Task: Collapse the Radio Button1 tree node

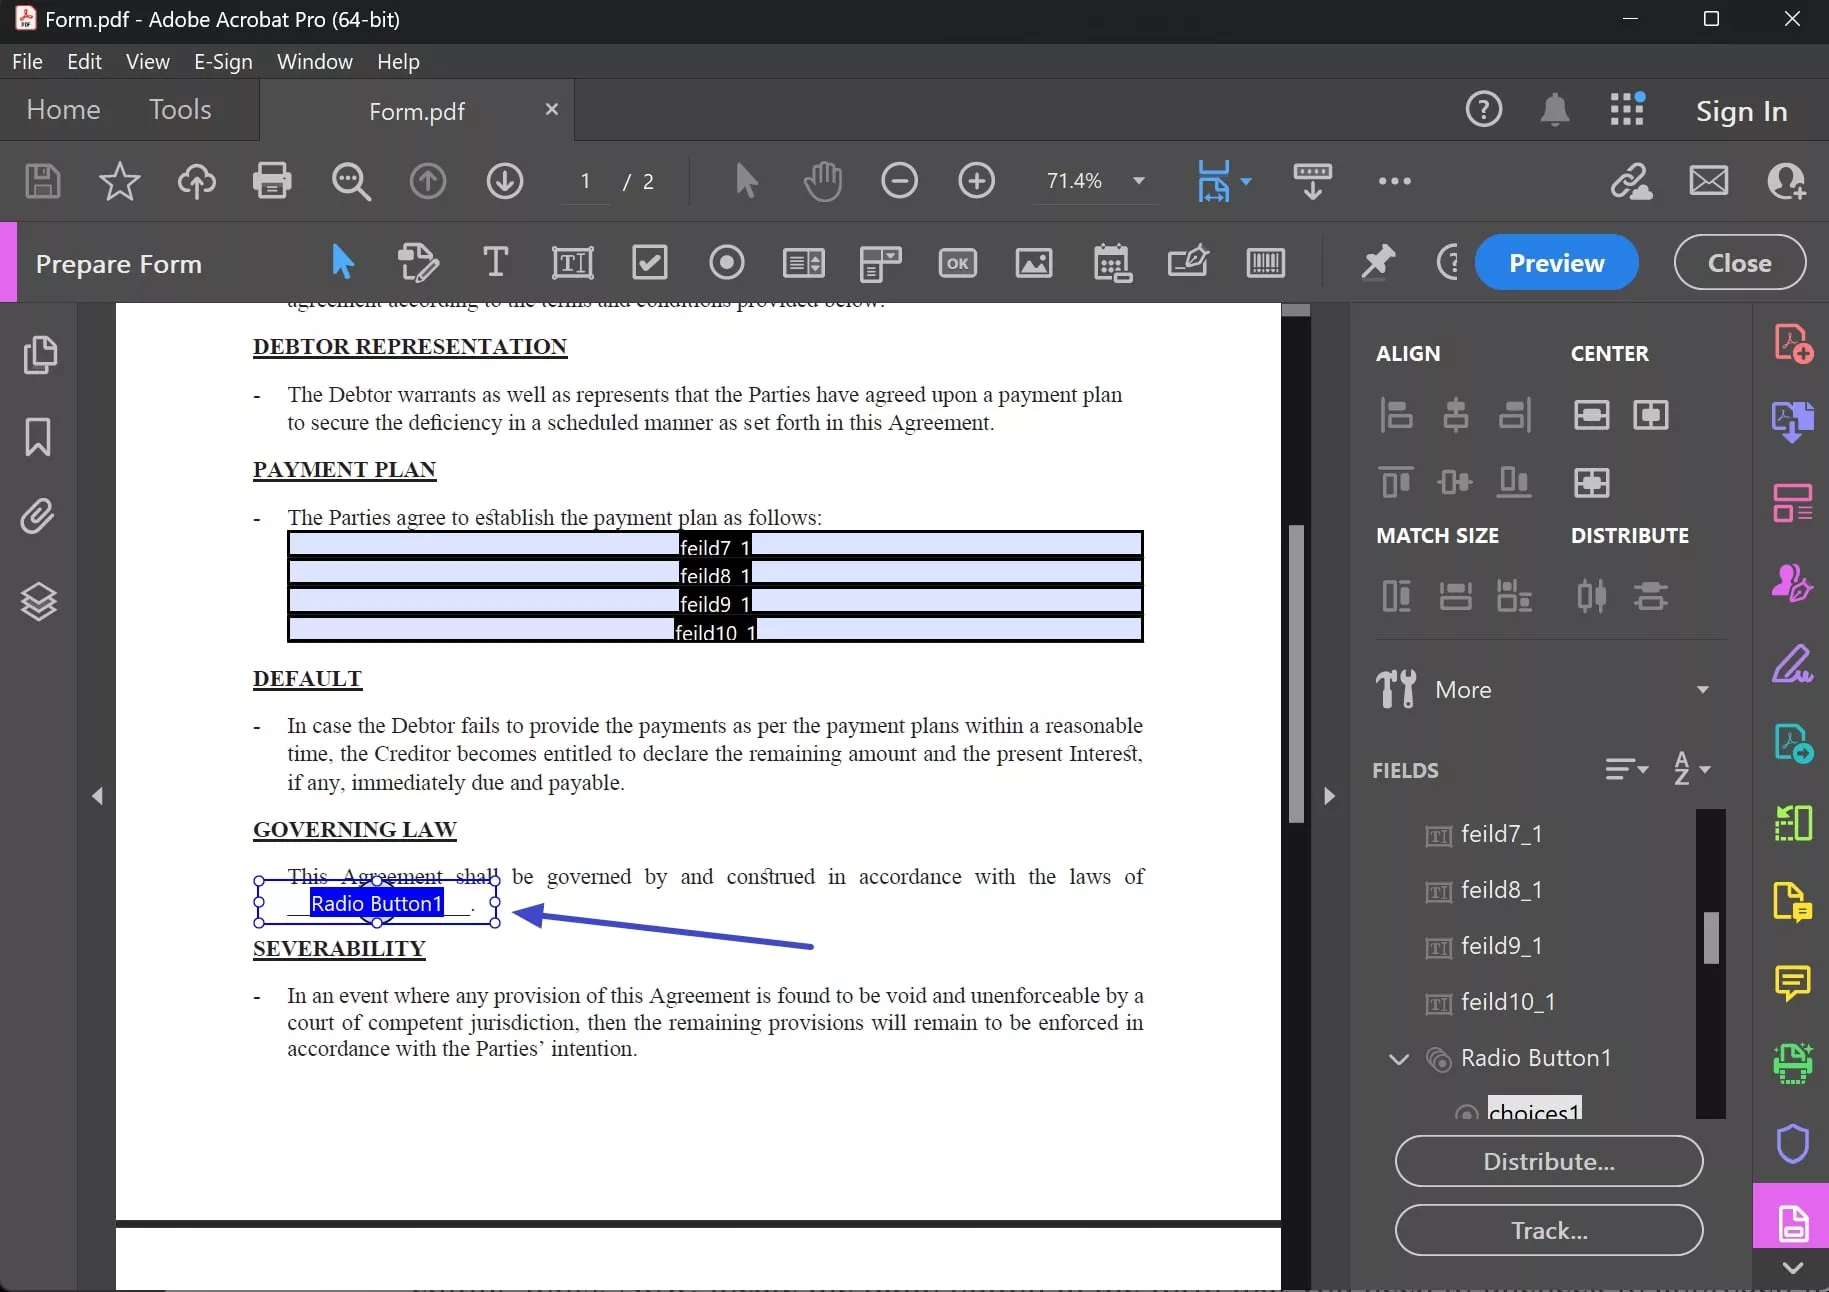Action: pyautogui.click(x=1399, y=1058)
